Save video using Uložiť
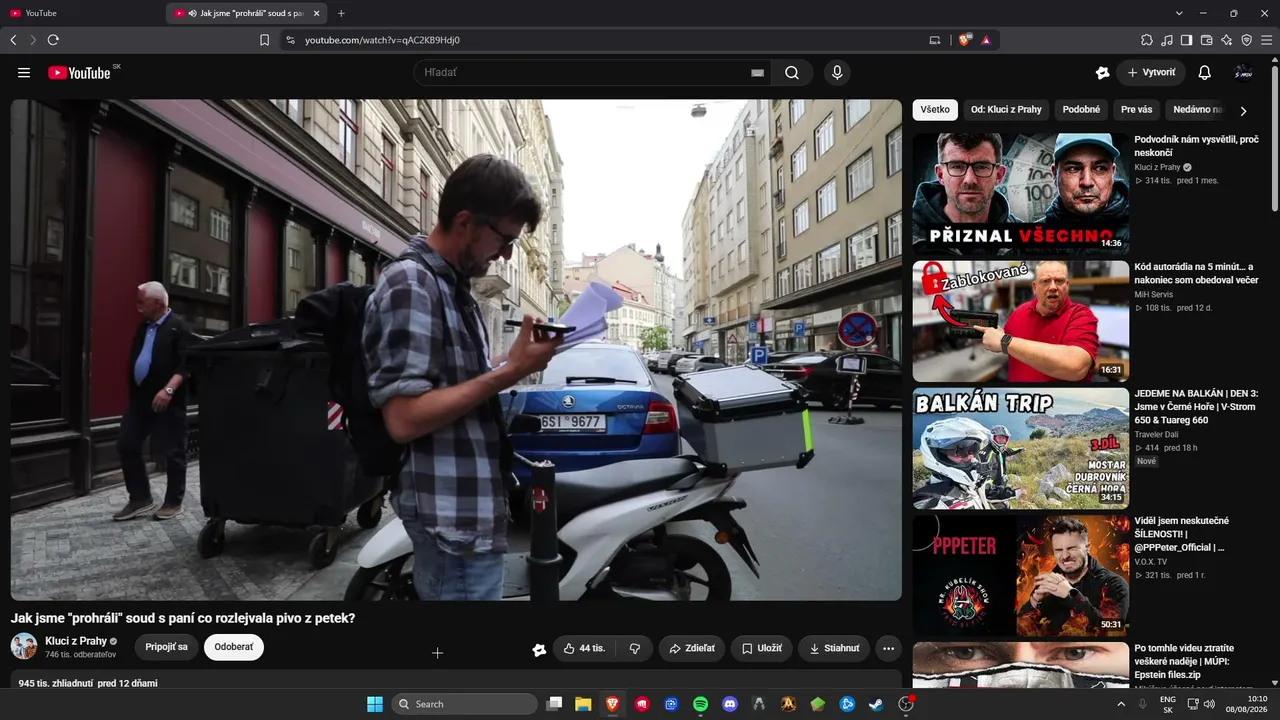 coord(761,648)
